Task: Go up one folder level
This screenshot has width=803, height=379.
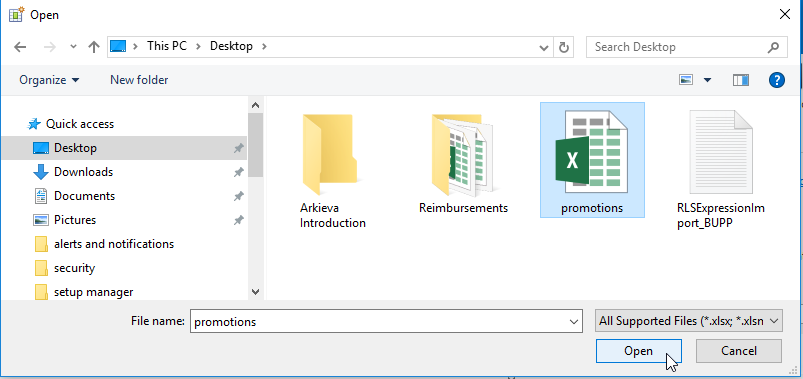Action: click(94, 47)
